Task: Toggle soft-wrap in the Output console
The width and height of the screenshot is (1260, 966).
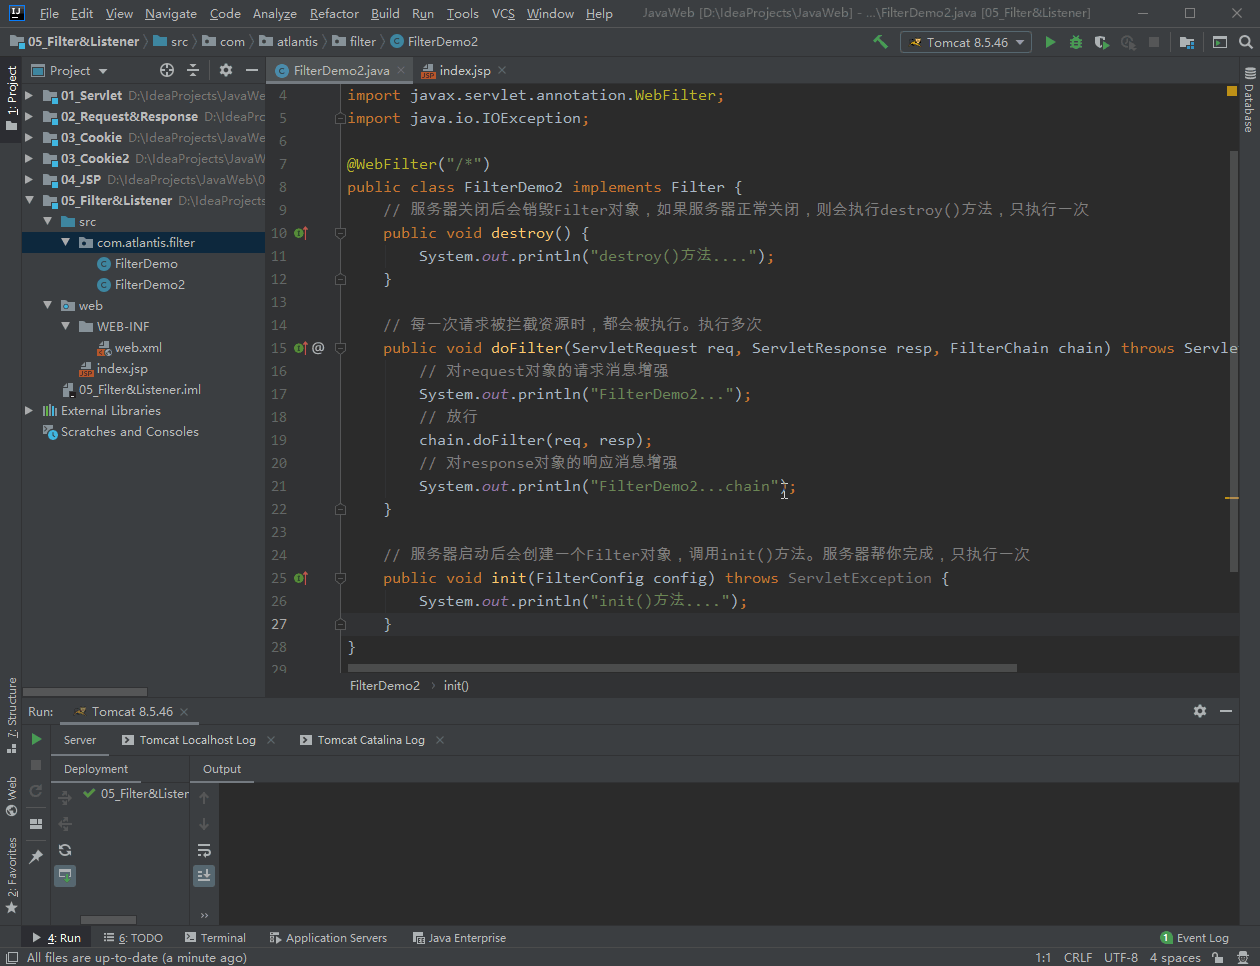Action: click(204, 850)
